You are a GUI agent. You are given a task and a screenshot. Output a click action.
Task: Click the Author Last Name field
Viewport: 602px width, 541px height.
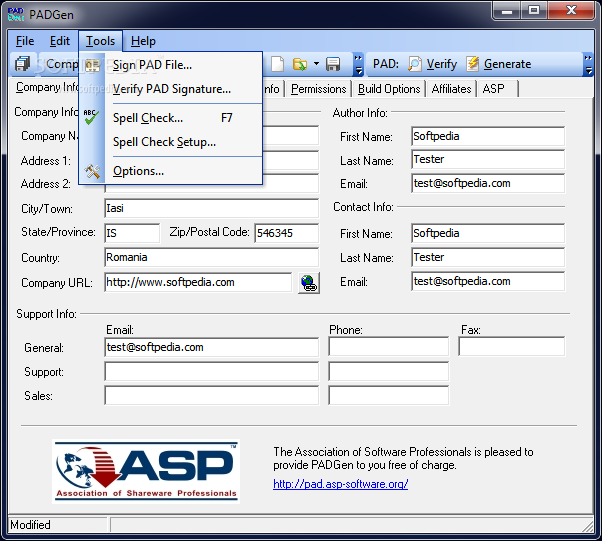click(488, 159)
